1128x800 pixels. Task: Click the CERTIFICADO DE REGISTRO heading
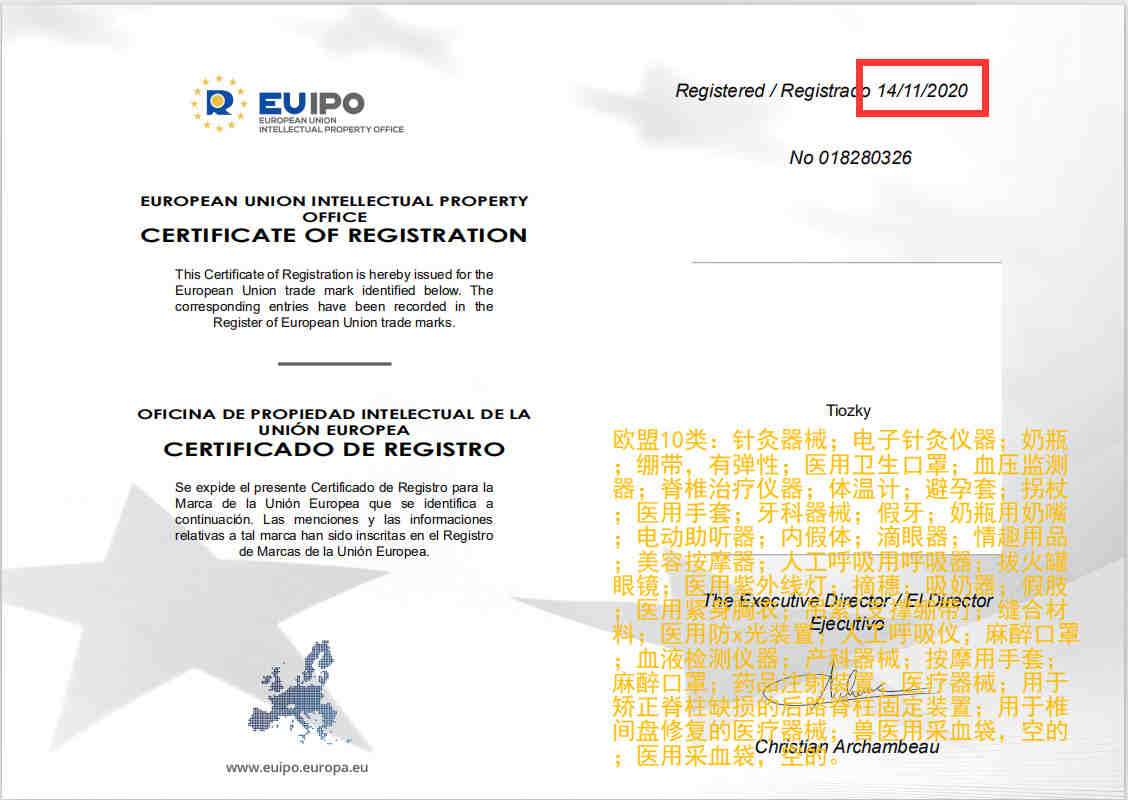(x=334, y=449)
